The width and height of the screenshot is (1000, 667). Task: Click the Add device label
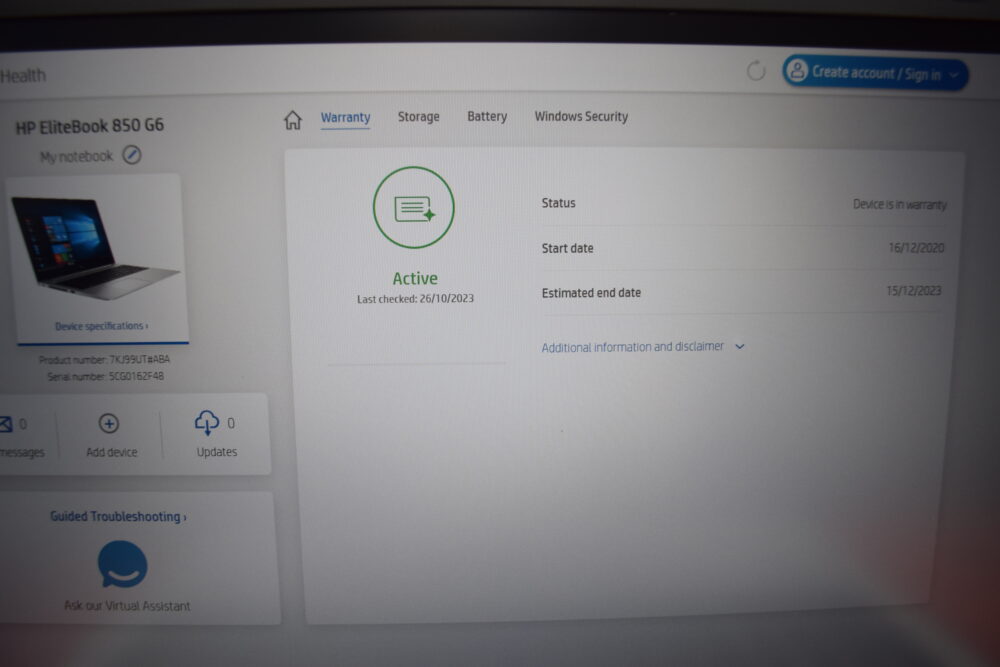tap(112, 452)
